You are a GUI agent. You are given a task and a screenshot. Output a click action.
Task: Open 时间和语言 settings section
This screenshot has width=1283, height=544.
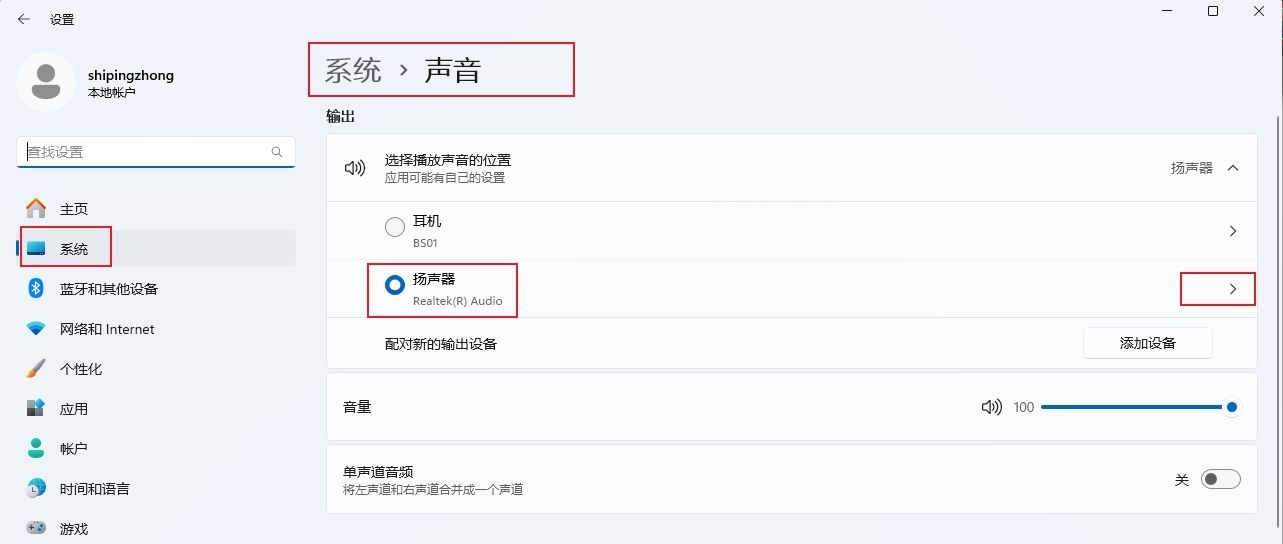94,489
